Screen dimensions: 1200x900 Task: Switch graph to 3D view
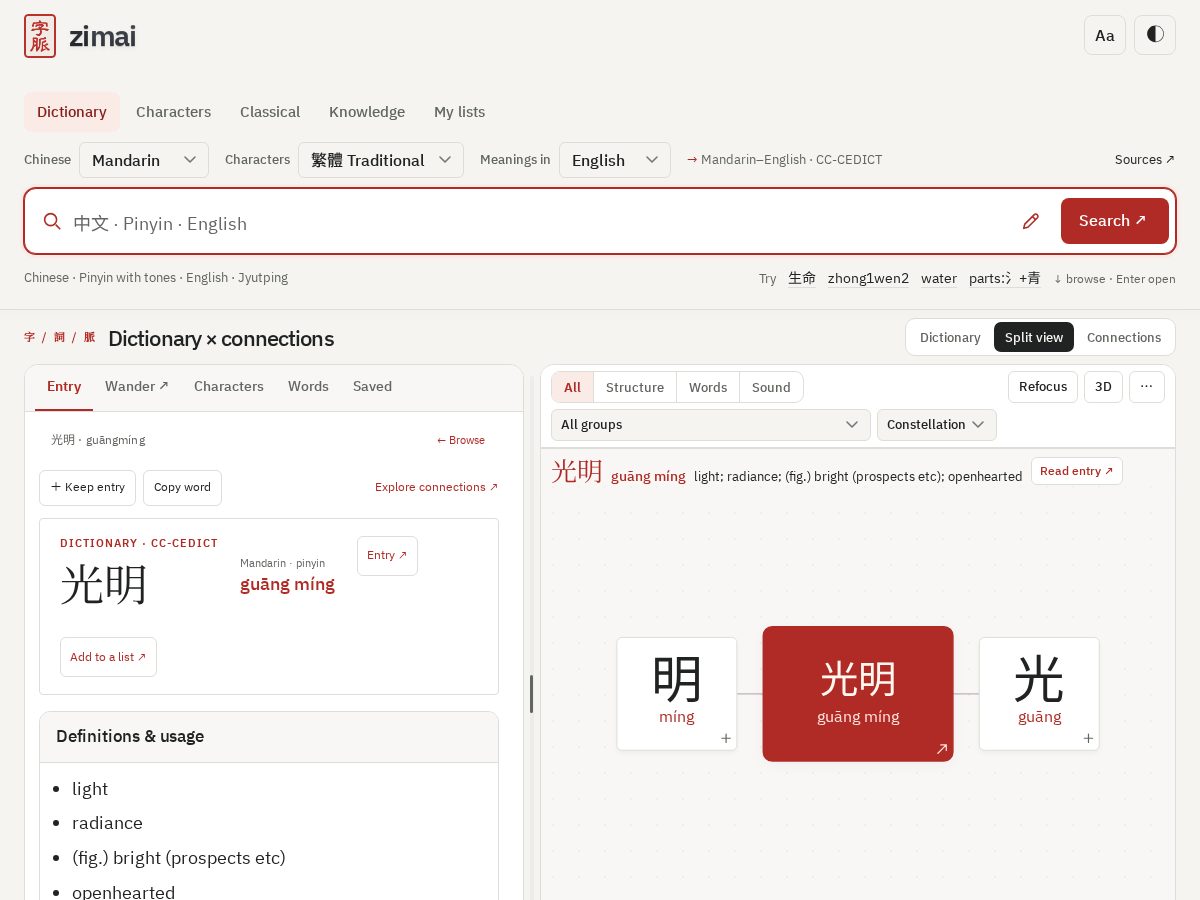(1103, 387)
